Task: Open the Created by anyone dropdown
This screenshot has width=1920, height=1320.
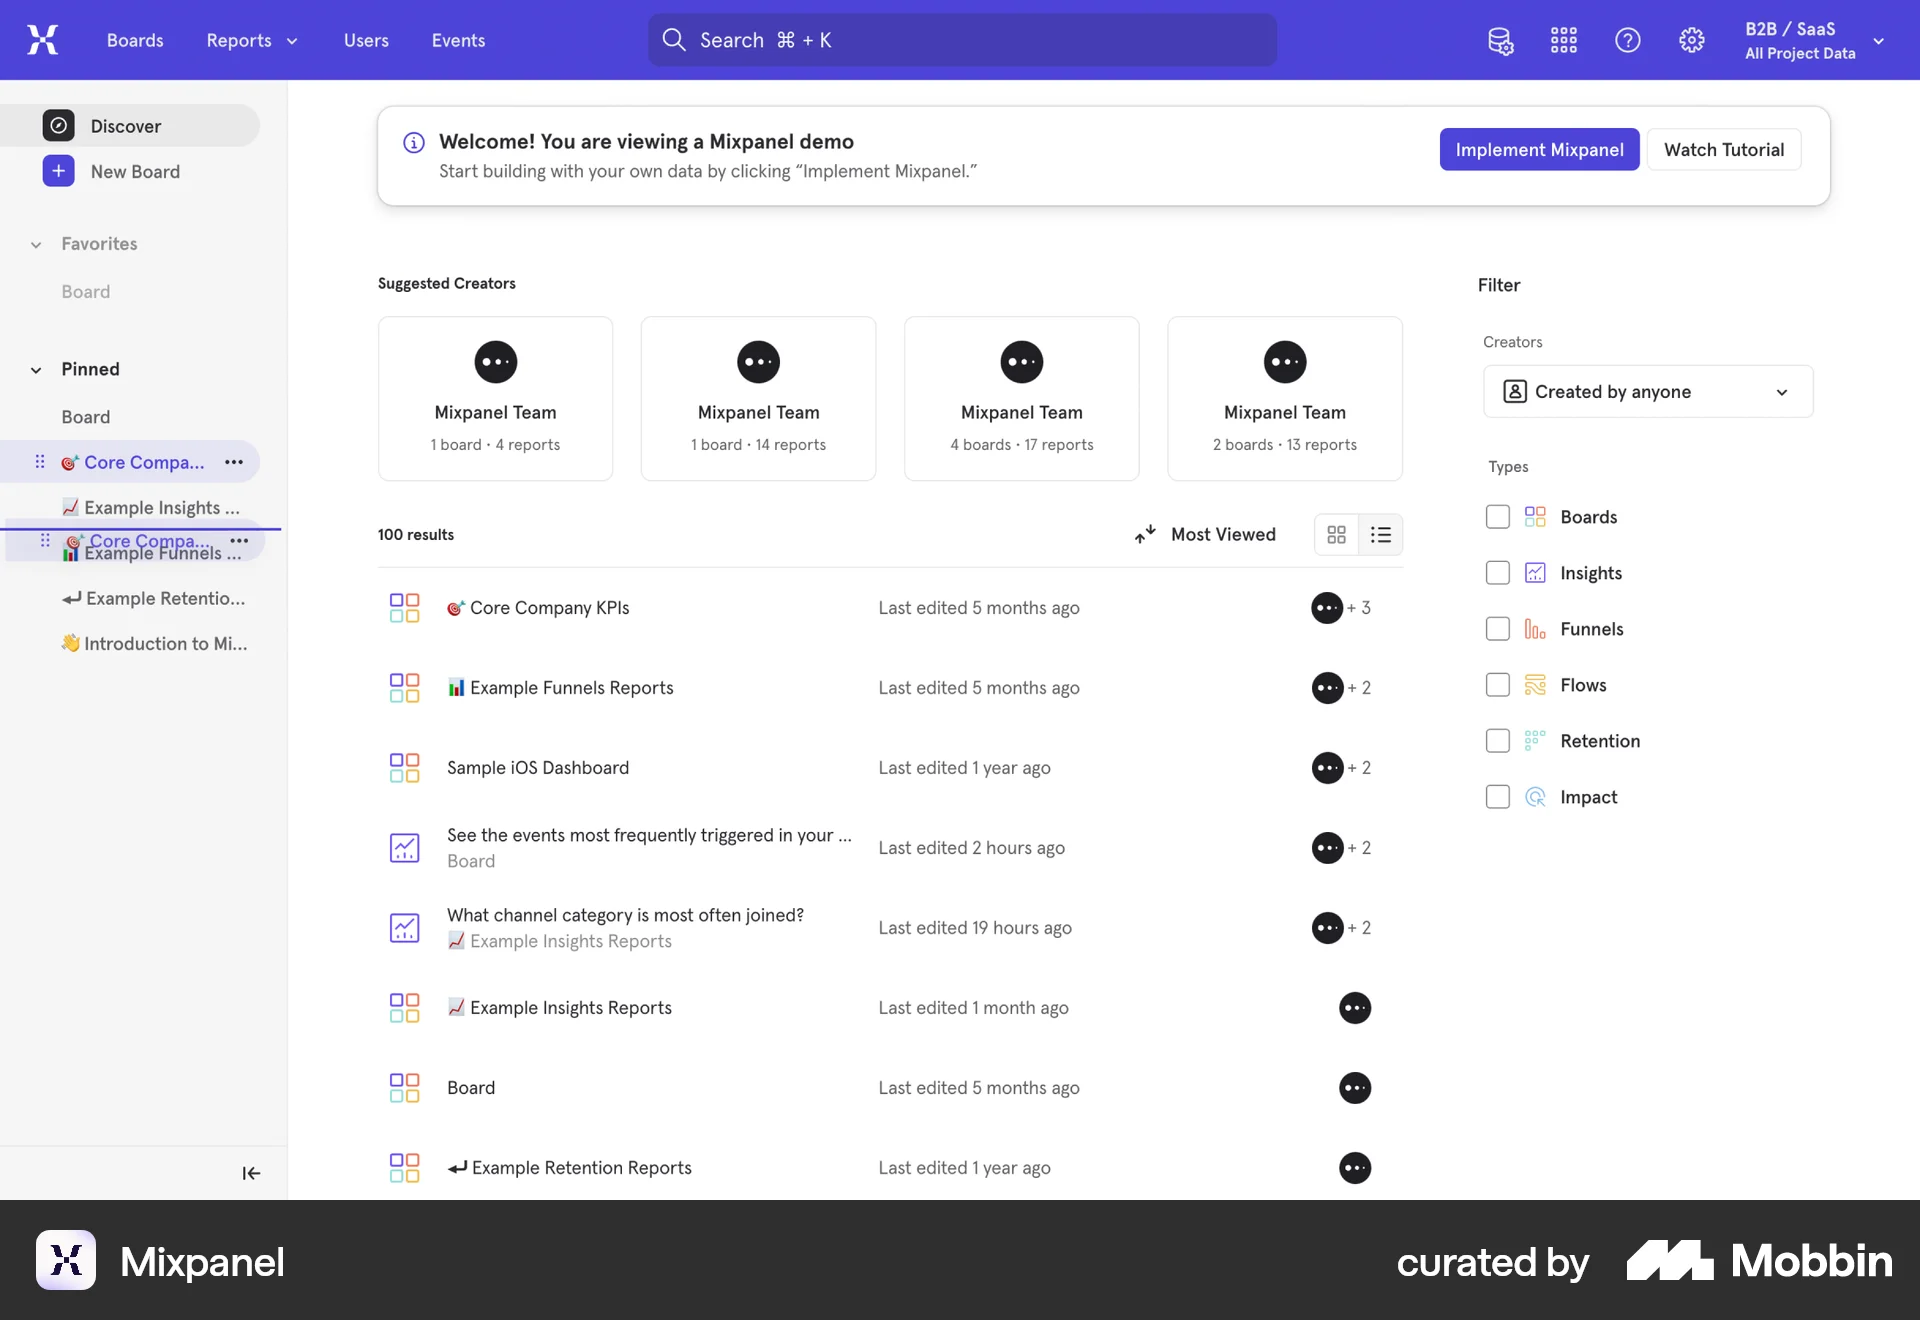Action: pyautogui.click(x=1647, y=391)
